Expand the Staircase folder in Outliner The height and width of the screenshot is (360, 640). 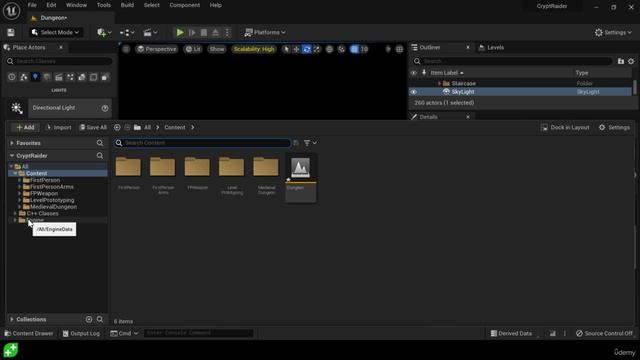(440, 83)
